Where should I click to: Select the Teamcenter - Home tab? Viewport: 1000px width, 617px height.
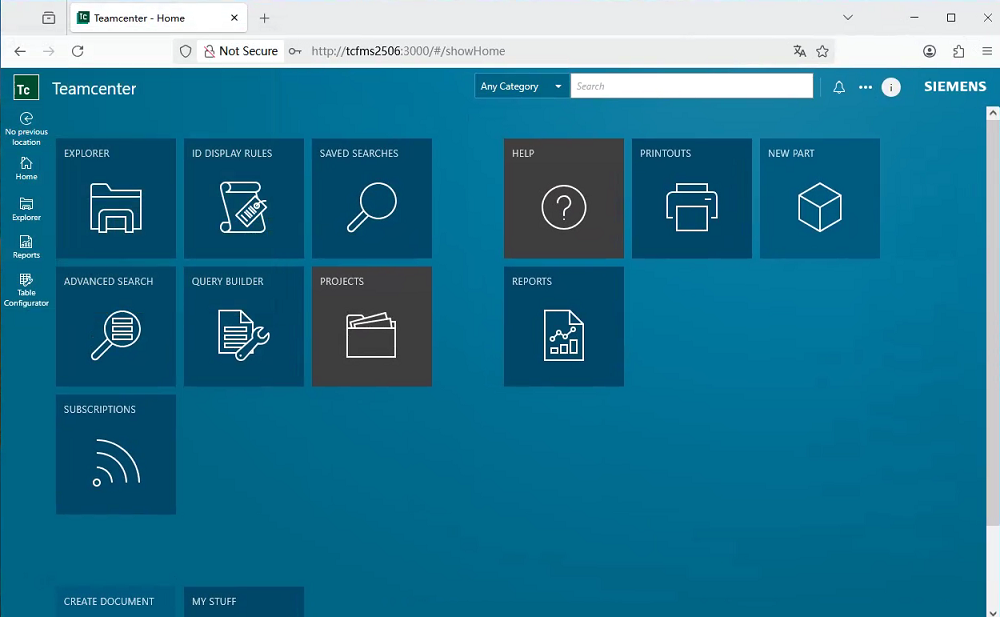(158, 18)
